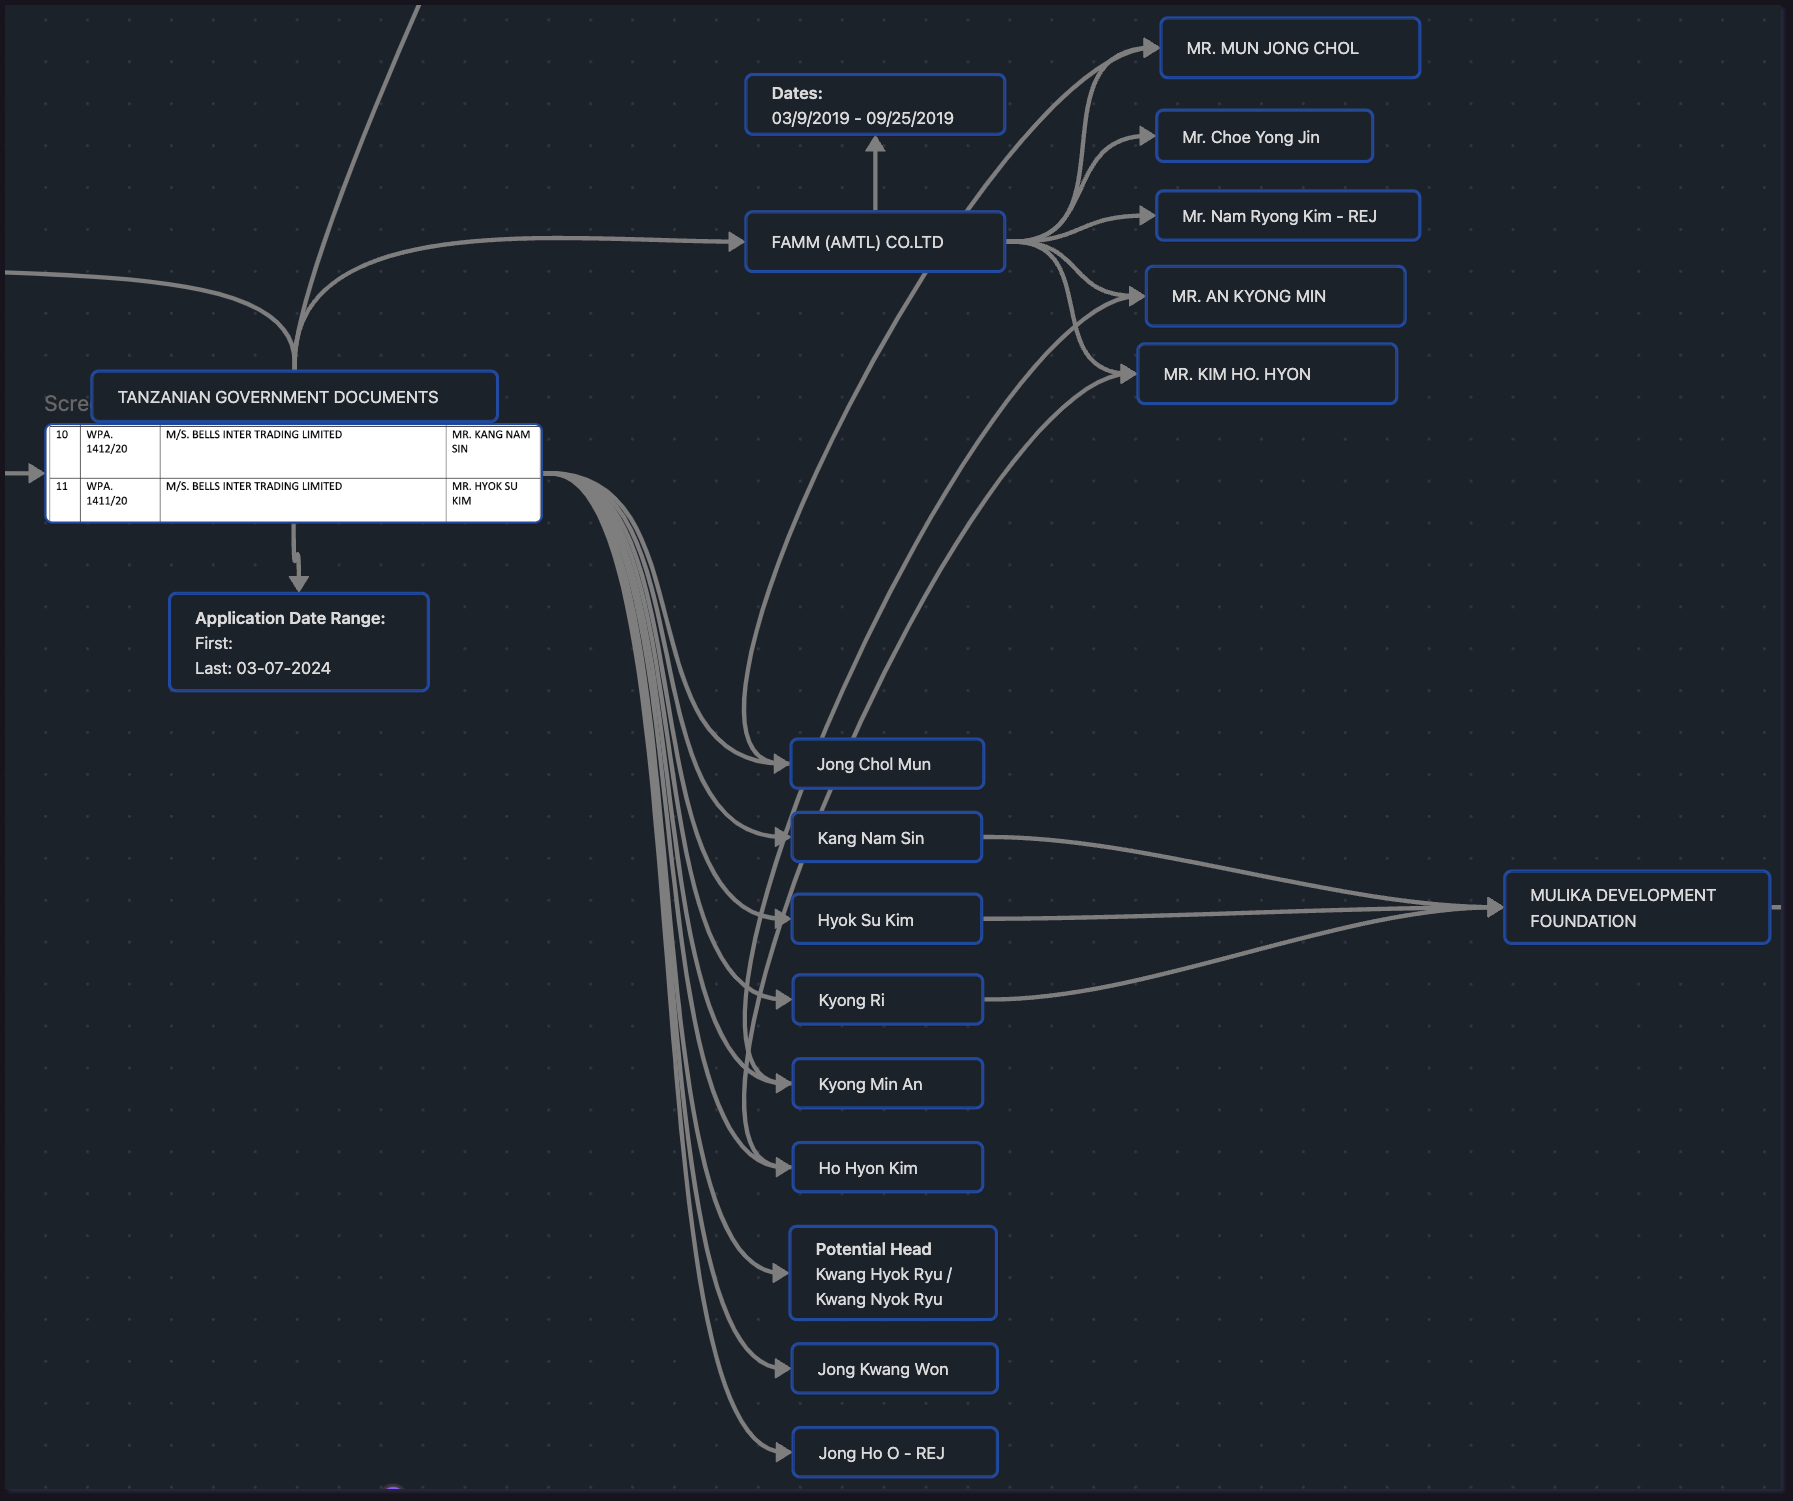The width and height of the screenshot is (1793, 1501).
Task: Select the Hyok Su Kim node
Action: coord(886,920)
